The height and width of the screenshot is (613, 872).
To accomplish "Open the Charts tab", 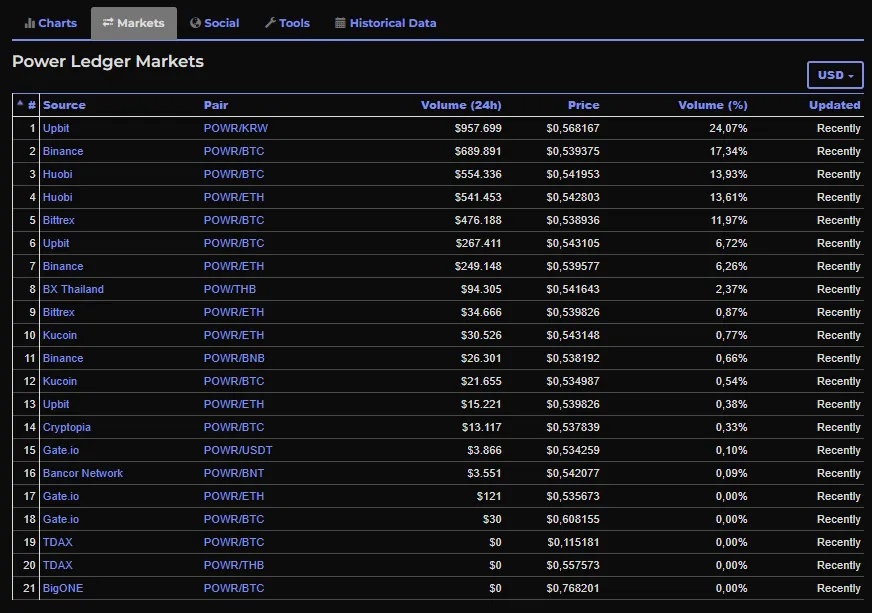I will (x=51, y=23).
